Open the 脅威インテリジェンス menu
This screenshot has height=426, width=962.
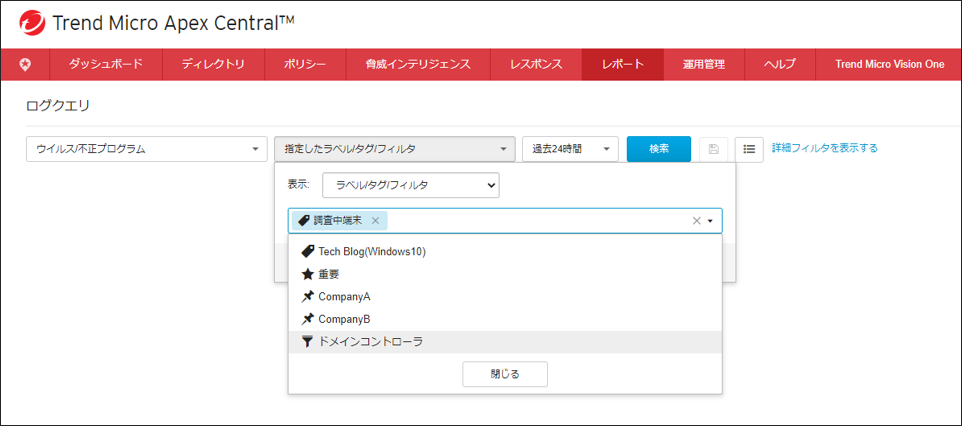point(418,64)
